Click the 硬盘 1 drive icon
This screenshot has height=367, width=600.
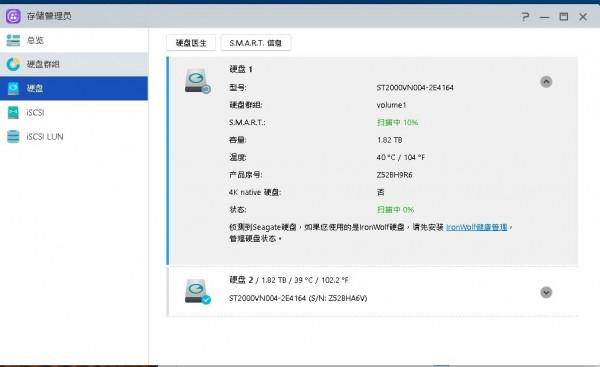[x=197, y=81]
